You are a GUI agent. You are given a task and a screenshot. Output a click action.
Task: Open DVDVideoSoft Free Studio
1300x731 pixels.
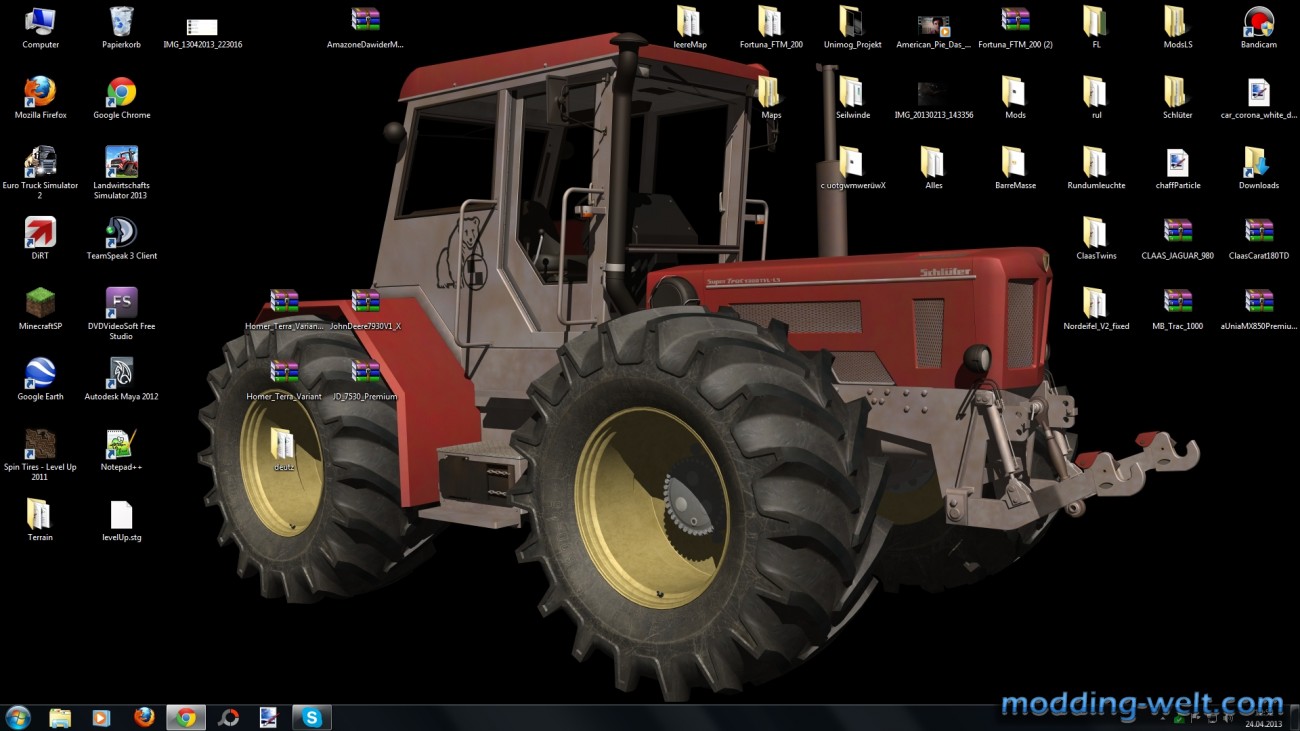[121, 314]
